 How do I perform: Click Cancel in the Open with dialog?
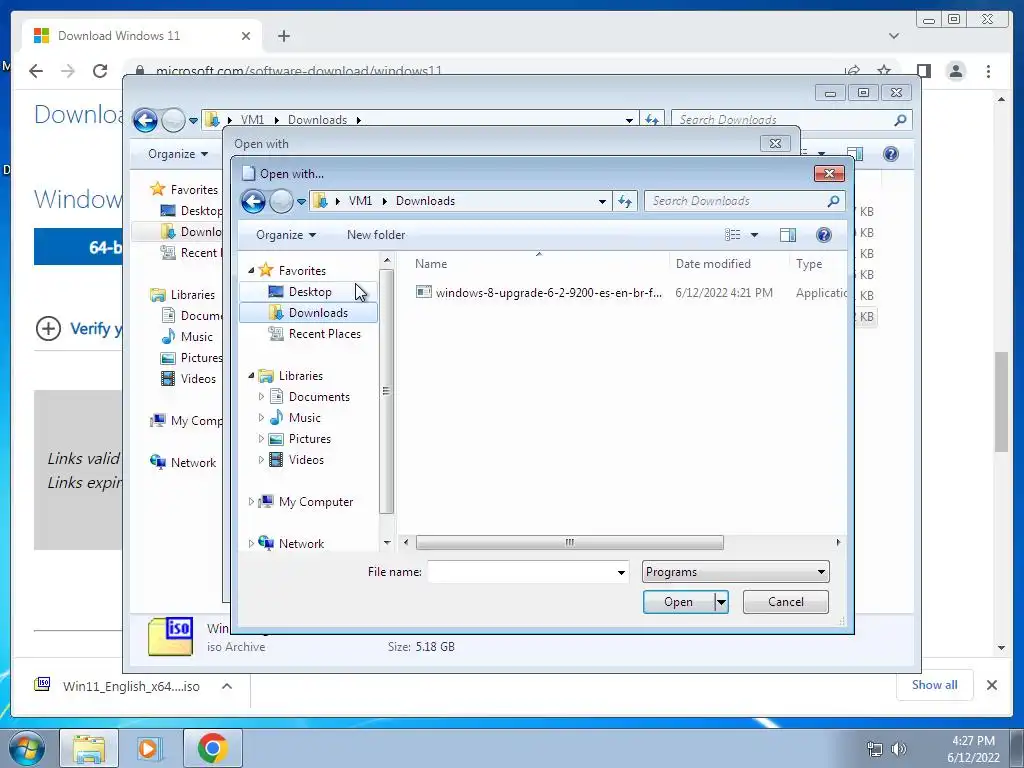pos(786,602)
